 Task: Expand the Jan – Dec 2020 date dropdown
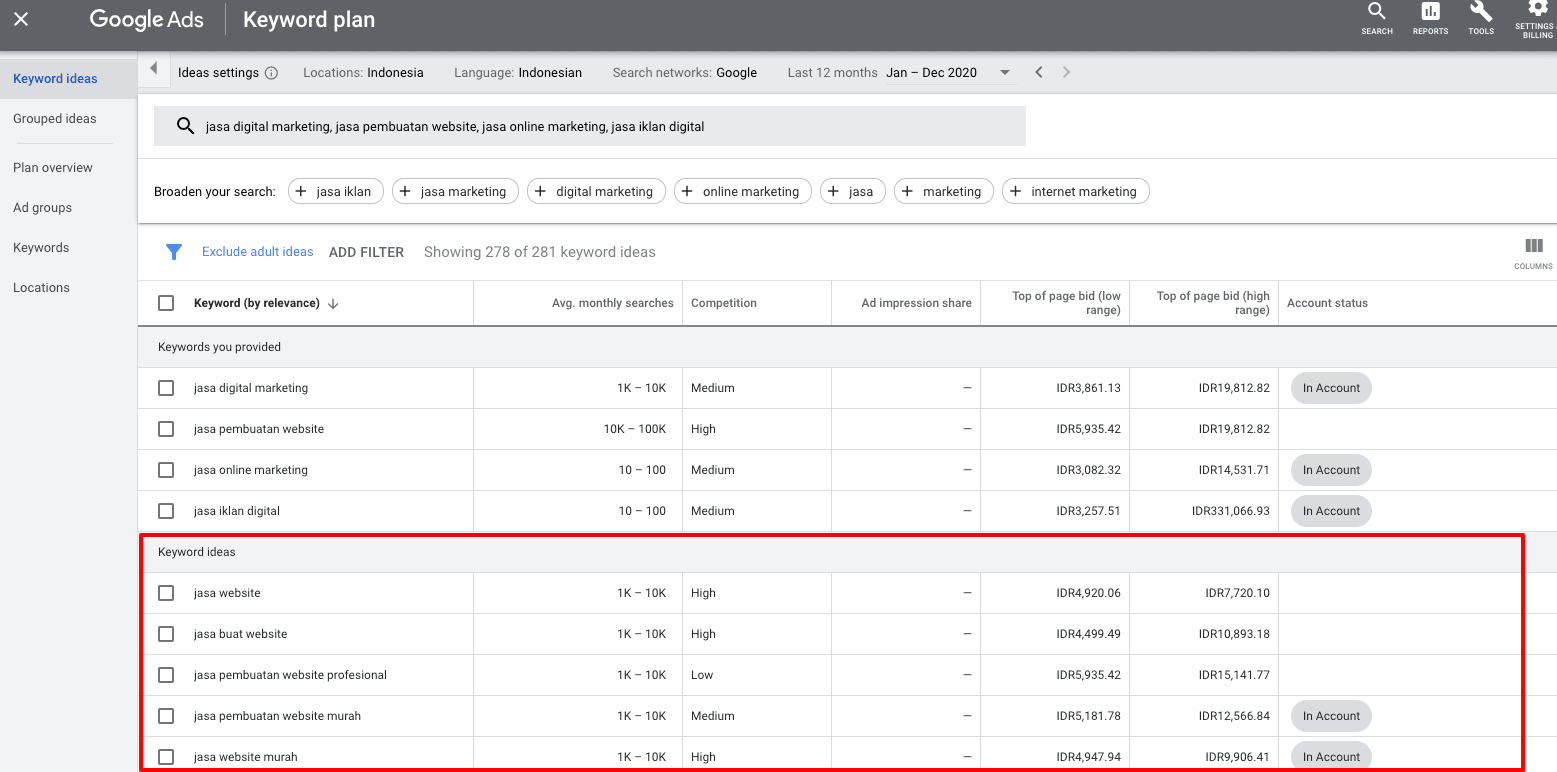click(x=1005, y=72)
